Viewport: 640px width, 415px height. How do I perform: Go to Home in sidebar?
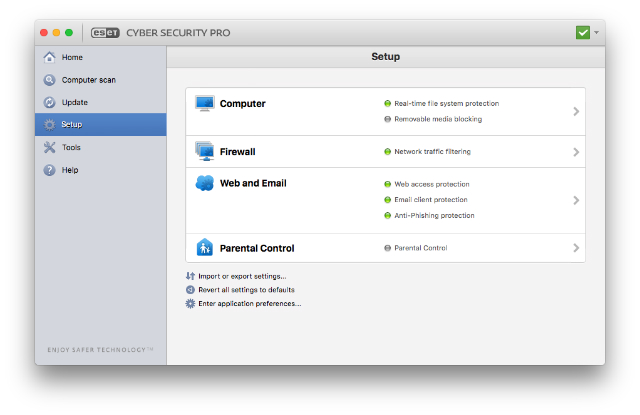[100, 57]
